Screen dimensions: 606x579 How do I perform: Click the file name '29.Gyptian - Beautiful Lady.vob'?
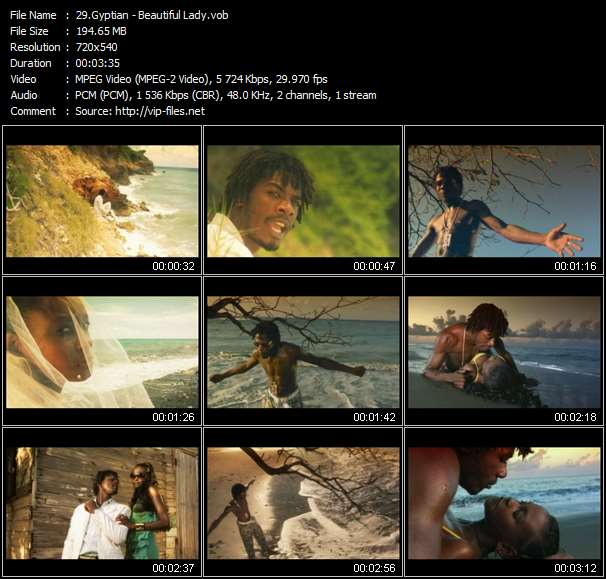click(x=152, y=15)
